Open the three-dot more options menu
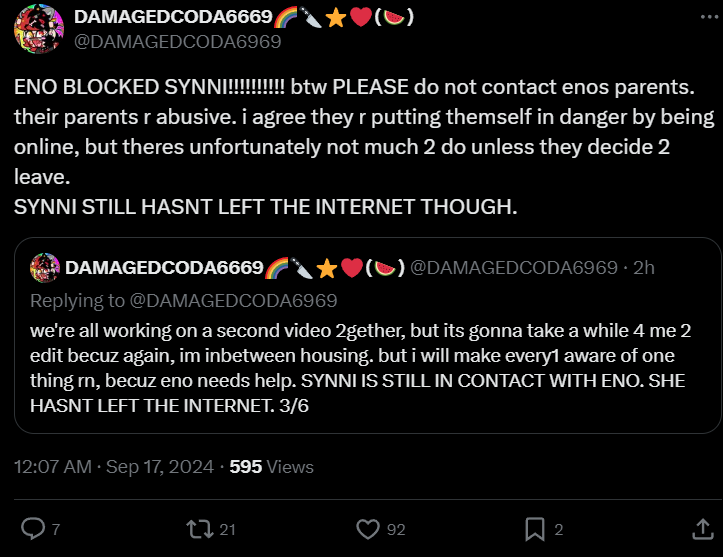Screen dimensions: 723x557 (x=709, y=17)
